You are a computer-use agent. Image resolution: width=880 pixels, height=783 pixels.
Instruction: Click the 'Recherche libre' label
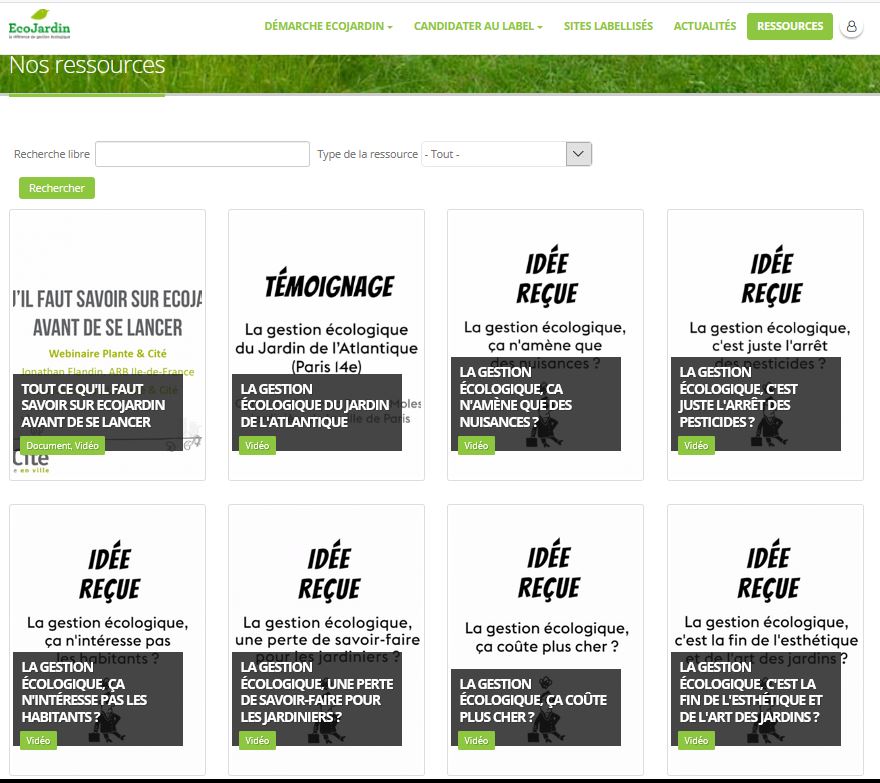click(x=52, y=154)
